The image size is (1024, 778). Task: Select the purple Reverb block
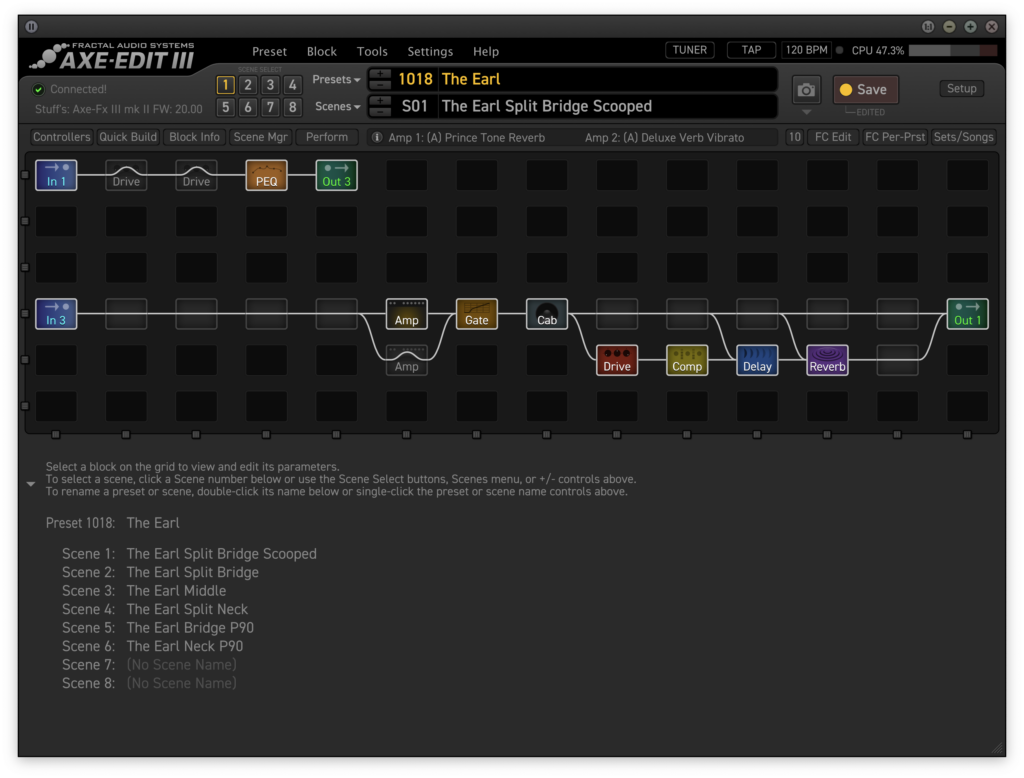[x=827, y=360]
